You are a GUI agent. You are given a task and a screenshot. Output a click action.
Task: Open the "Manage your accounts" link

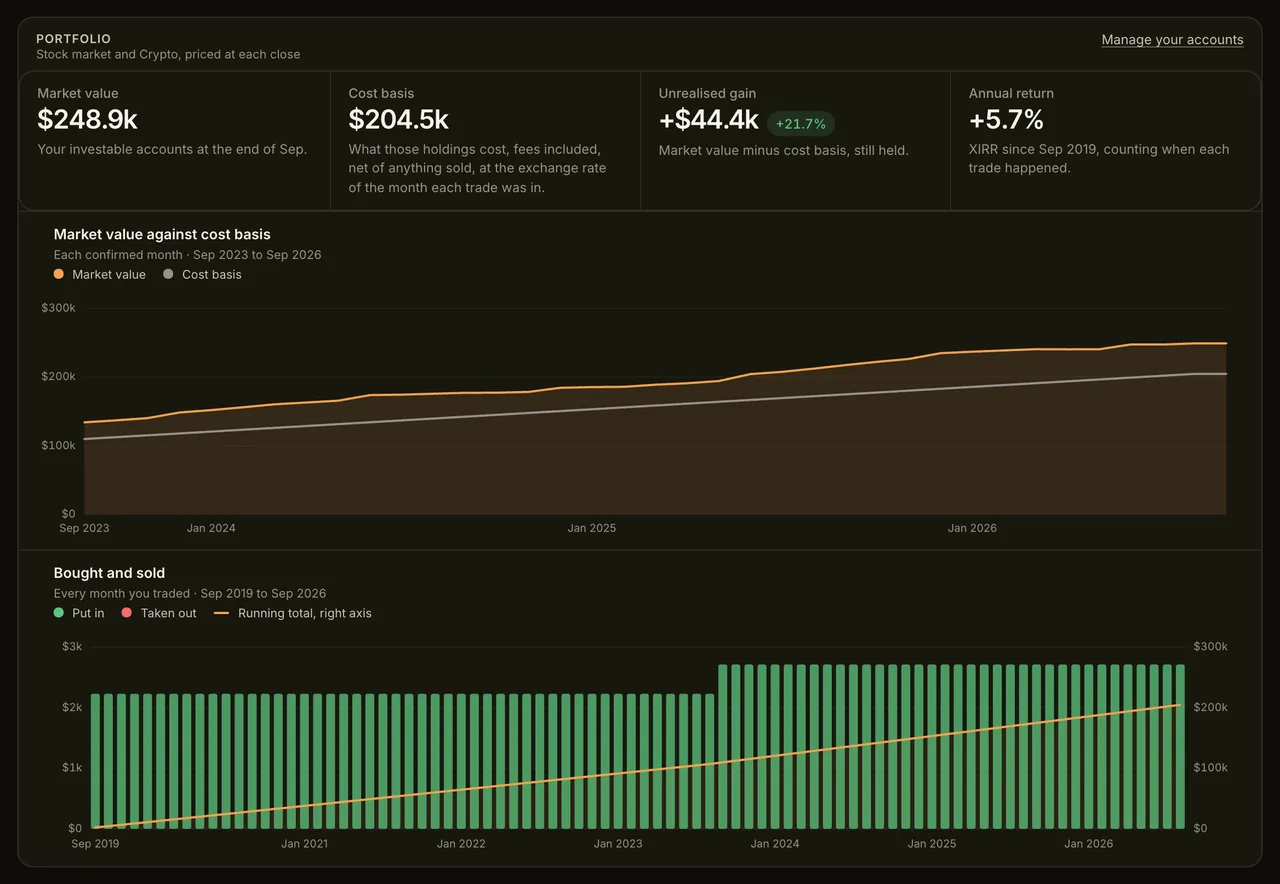pyautogui.click(x=1172, y=40)
